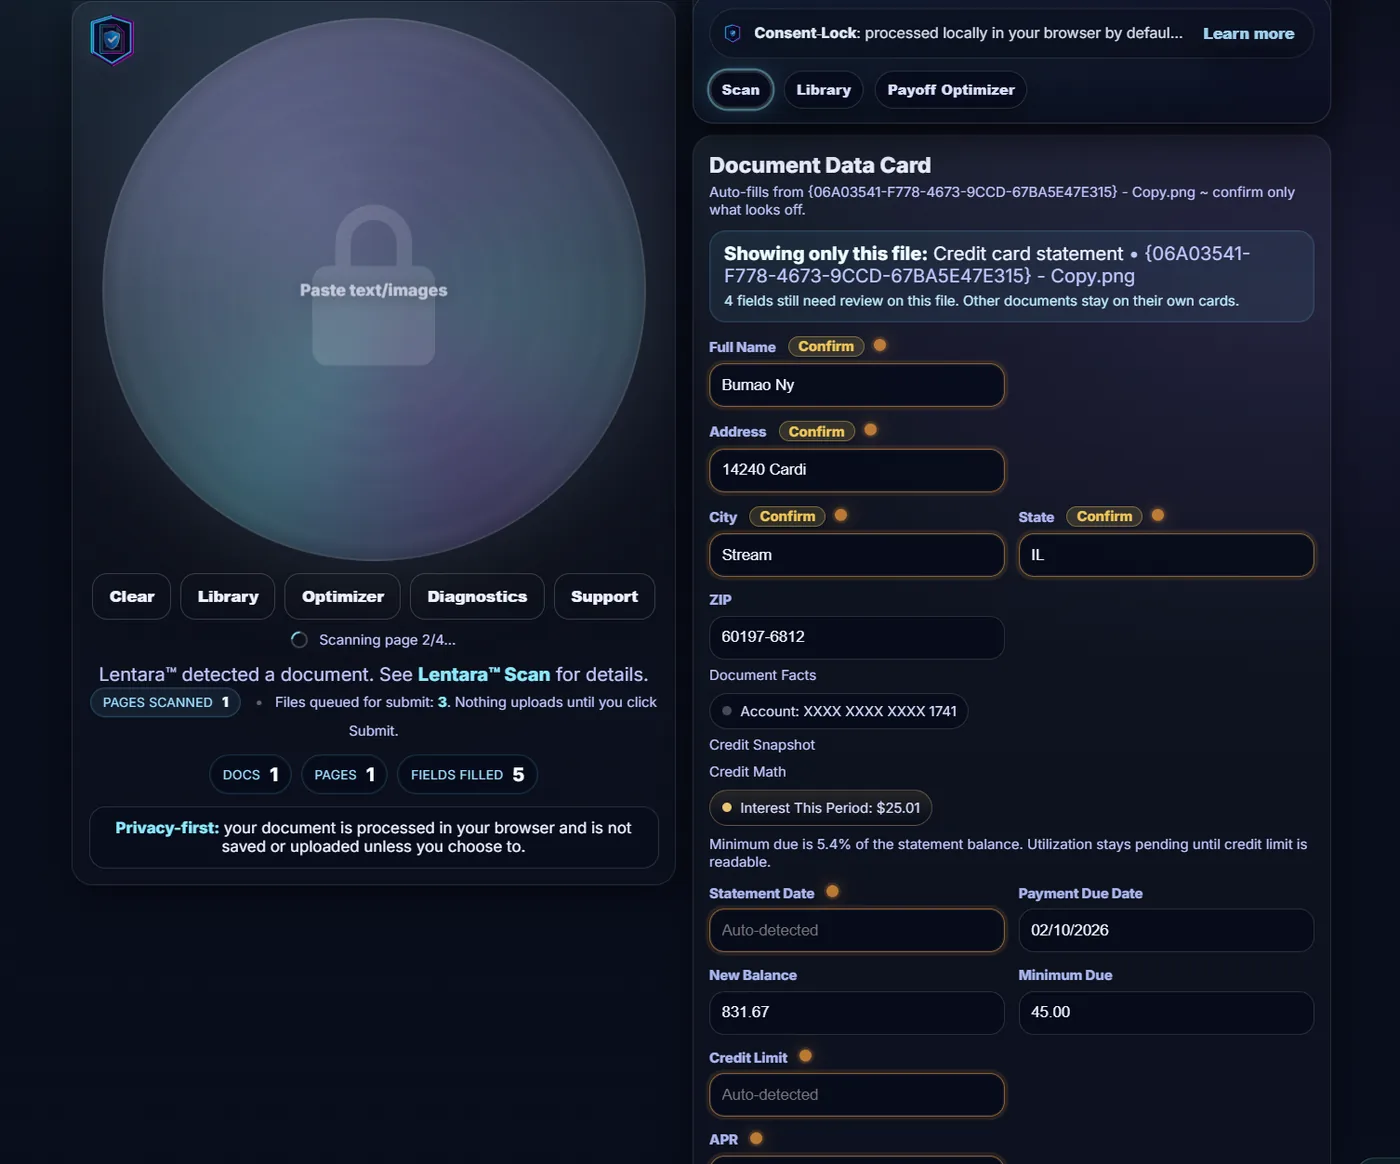Confirm the State field value

pyautogui.click(x=1104, y=516)
